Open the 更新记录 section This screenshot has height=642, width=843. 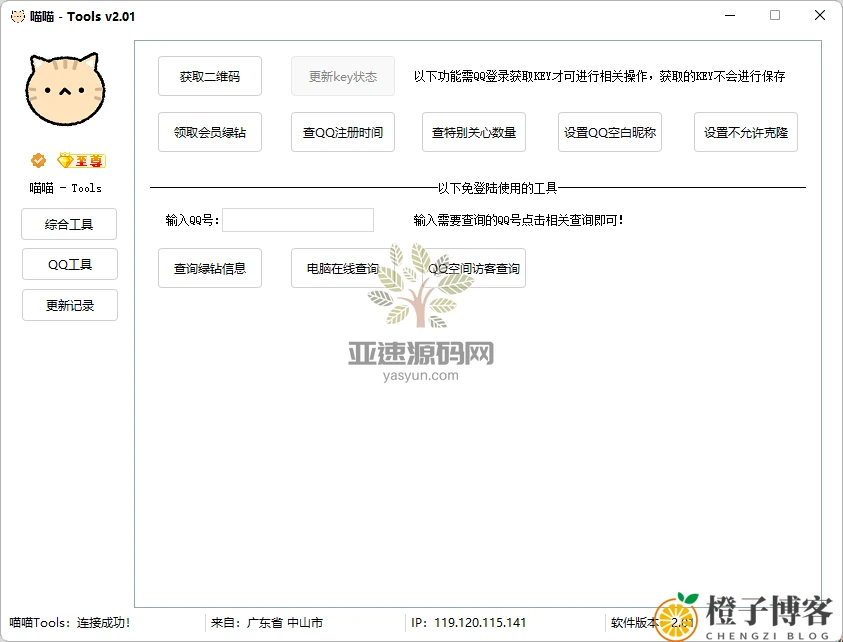click(70, 305)
